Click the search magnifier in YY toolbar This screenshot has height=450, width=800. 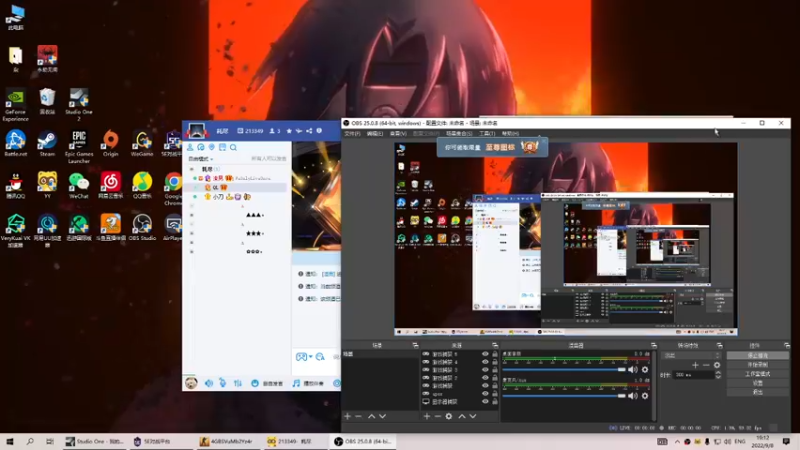[x=233, y=147]
